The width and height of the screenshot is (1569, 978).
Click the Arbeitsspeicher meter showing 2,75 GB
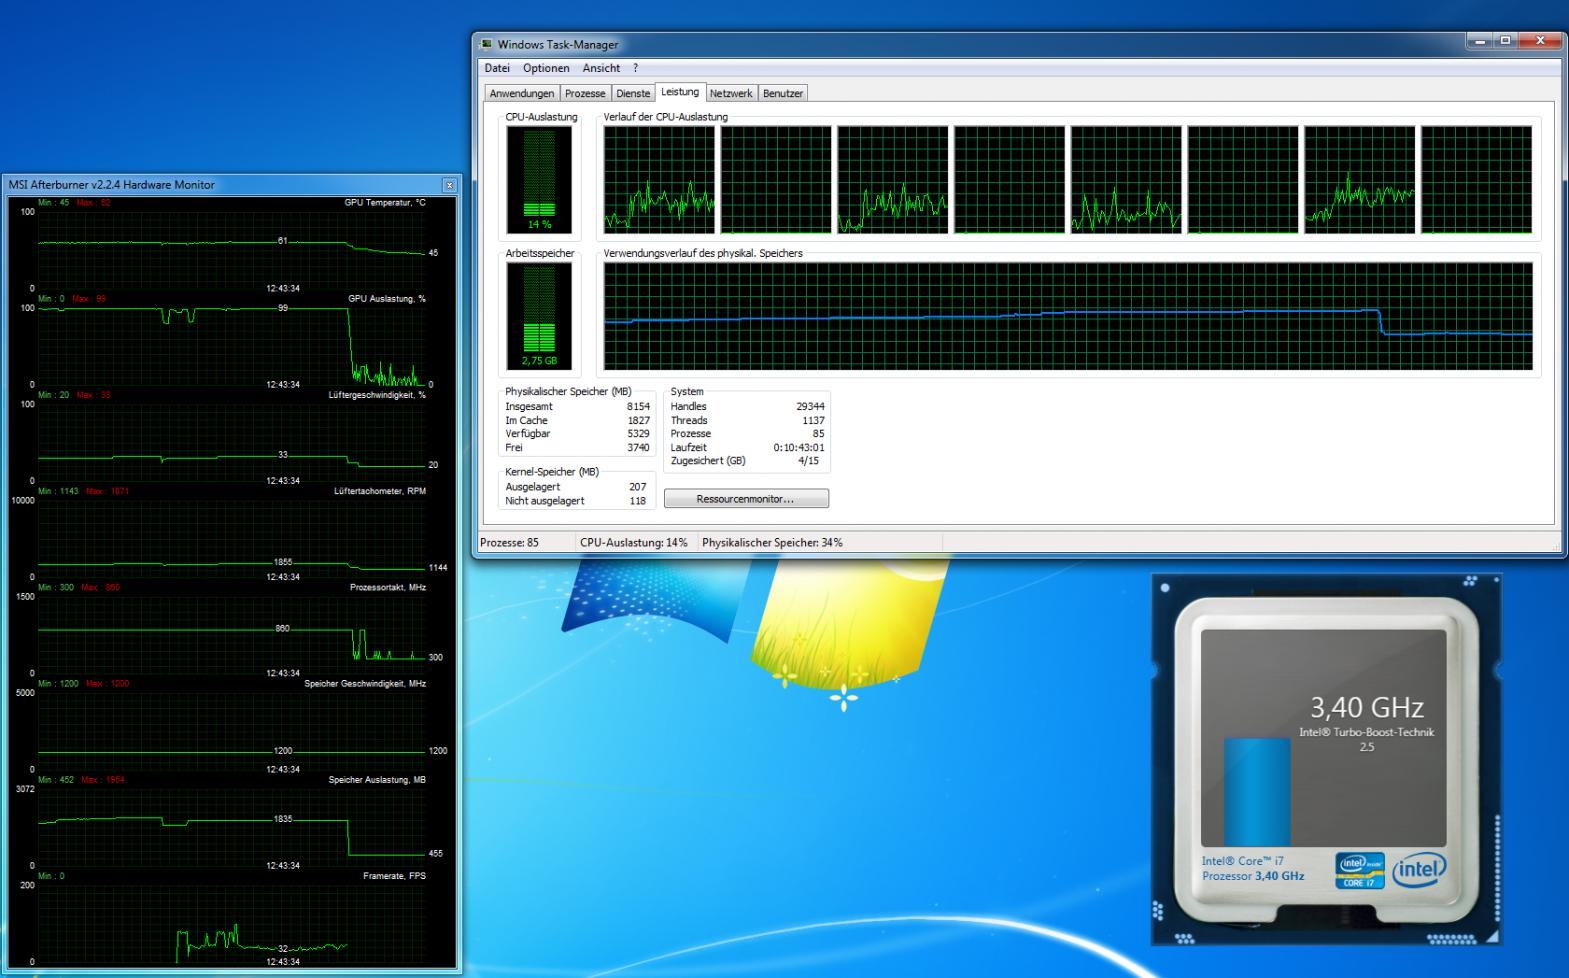539,316
